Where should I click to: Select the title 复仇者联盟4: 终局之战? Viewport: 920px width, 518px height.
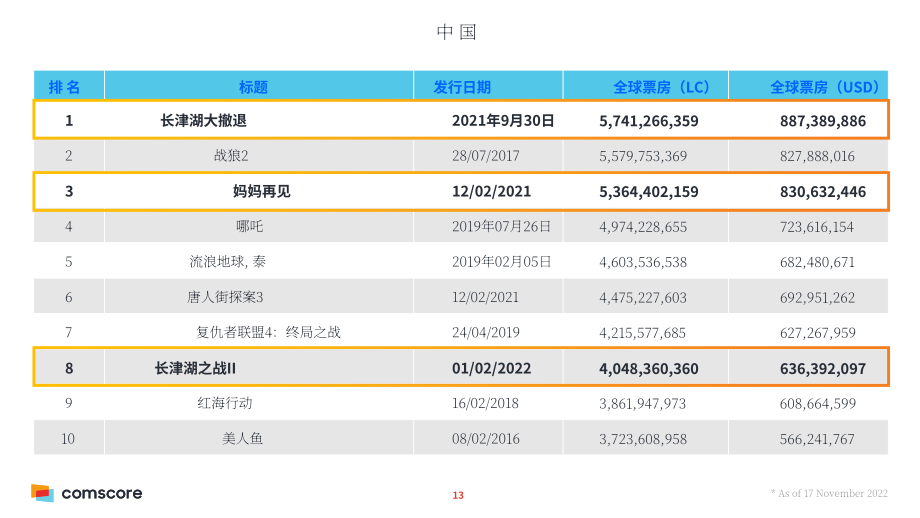coord(268,332)
